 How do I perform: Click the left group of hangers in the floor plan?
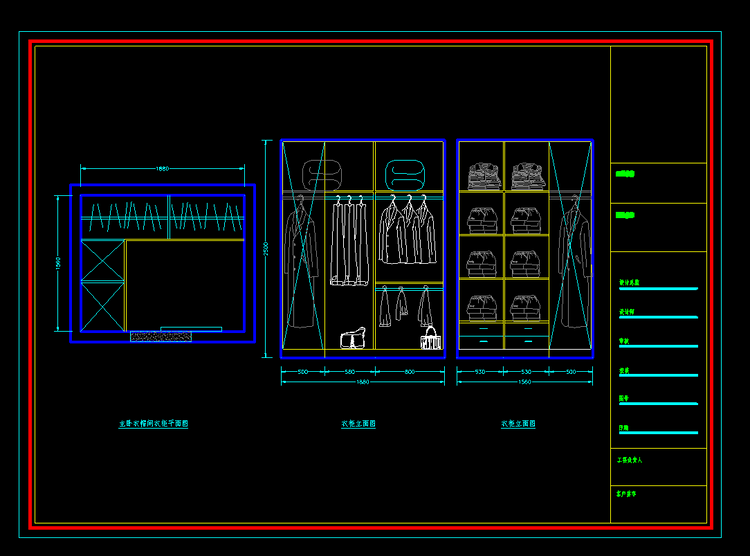click(125, 217)
